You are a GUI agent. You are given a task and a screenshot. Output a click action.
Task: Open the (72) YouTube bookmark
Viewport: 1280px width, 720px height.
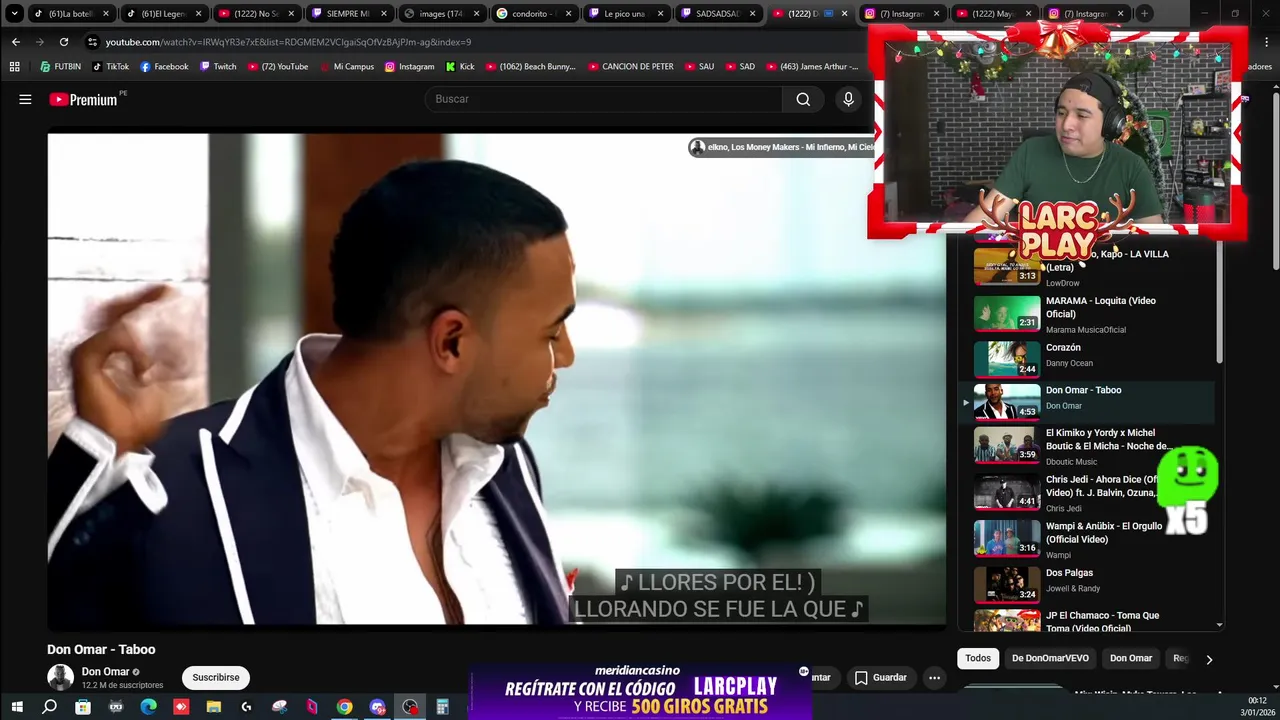click(278, 67)
